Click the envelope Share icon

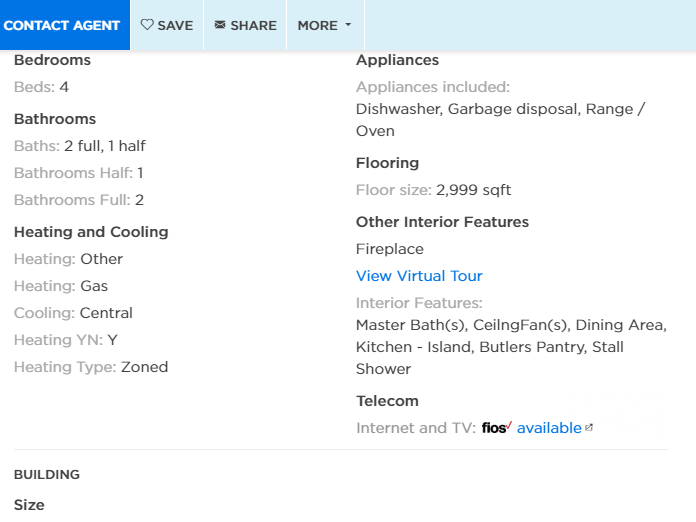220,25
